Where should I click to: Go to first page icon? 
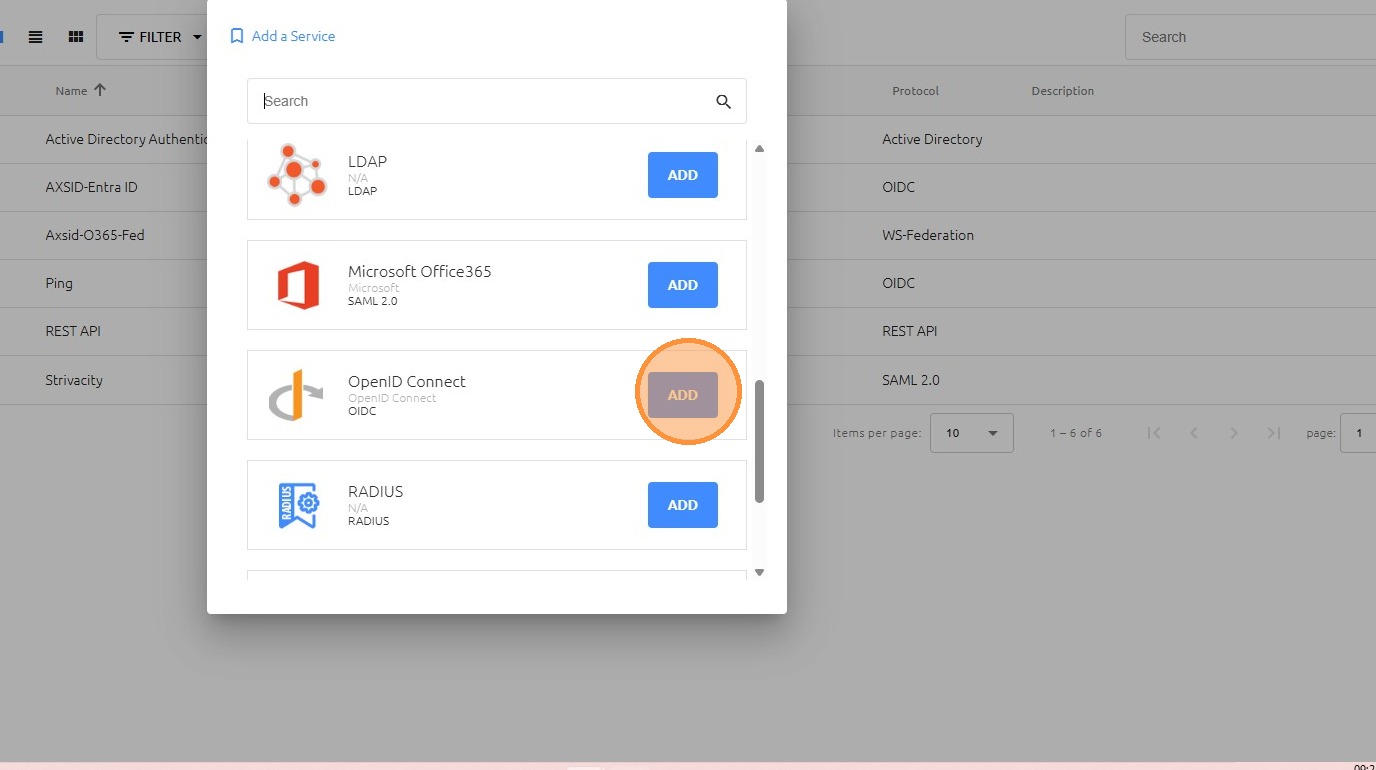pyautogui.click(x=1154, y=433)
